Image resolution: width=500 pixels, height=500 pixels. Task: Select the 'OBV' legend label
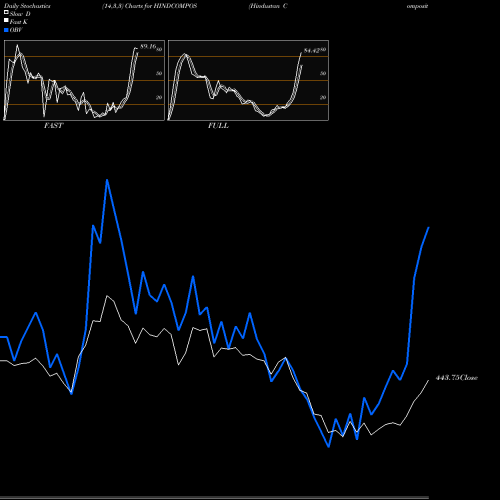coord(16,30)
